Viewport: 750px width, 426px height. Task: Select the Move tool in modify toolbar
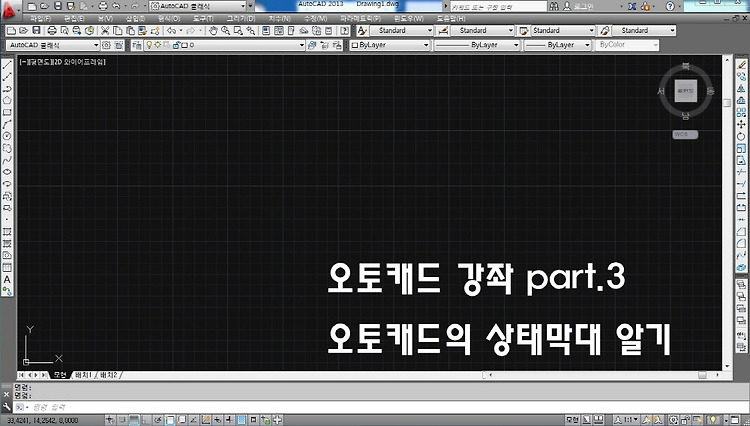click(741, 124)
